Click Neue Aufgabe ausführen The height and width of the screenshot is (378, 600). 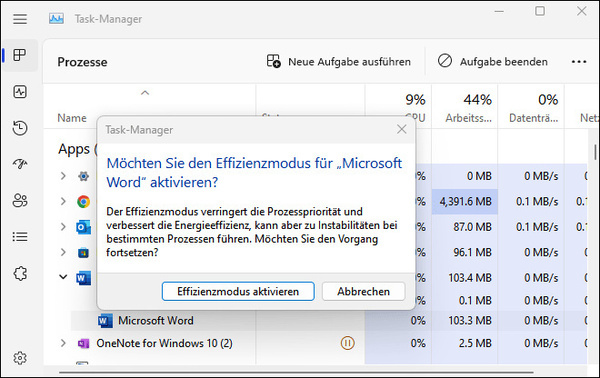tap(339, 62)
